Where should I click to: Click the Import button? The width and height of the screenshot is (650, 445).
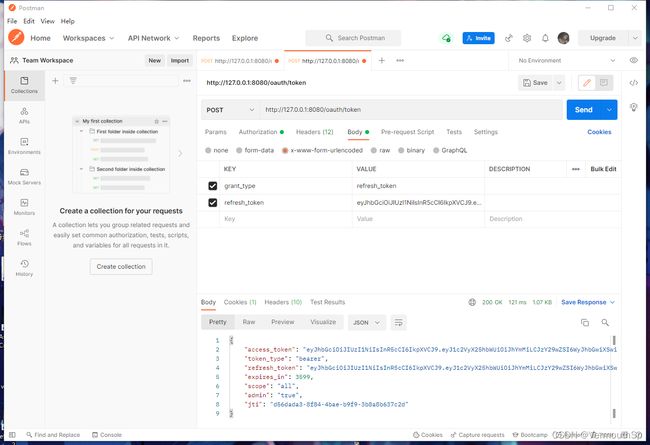(180, 60)
